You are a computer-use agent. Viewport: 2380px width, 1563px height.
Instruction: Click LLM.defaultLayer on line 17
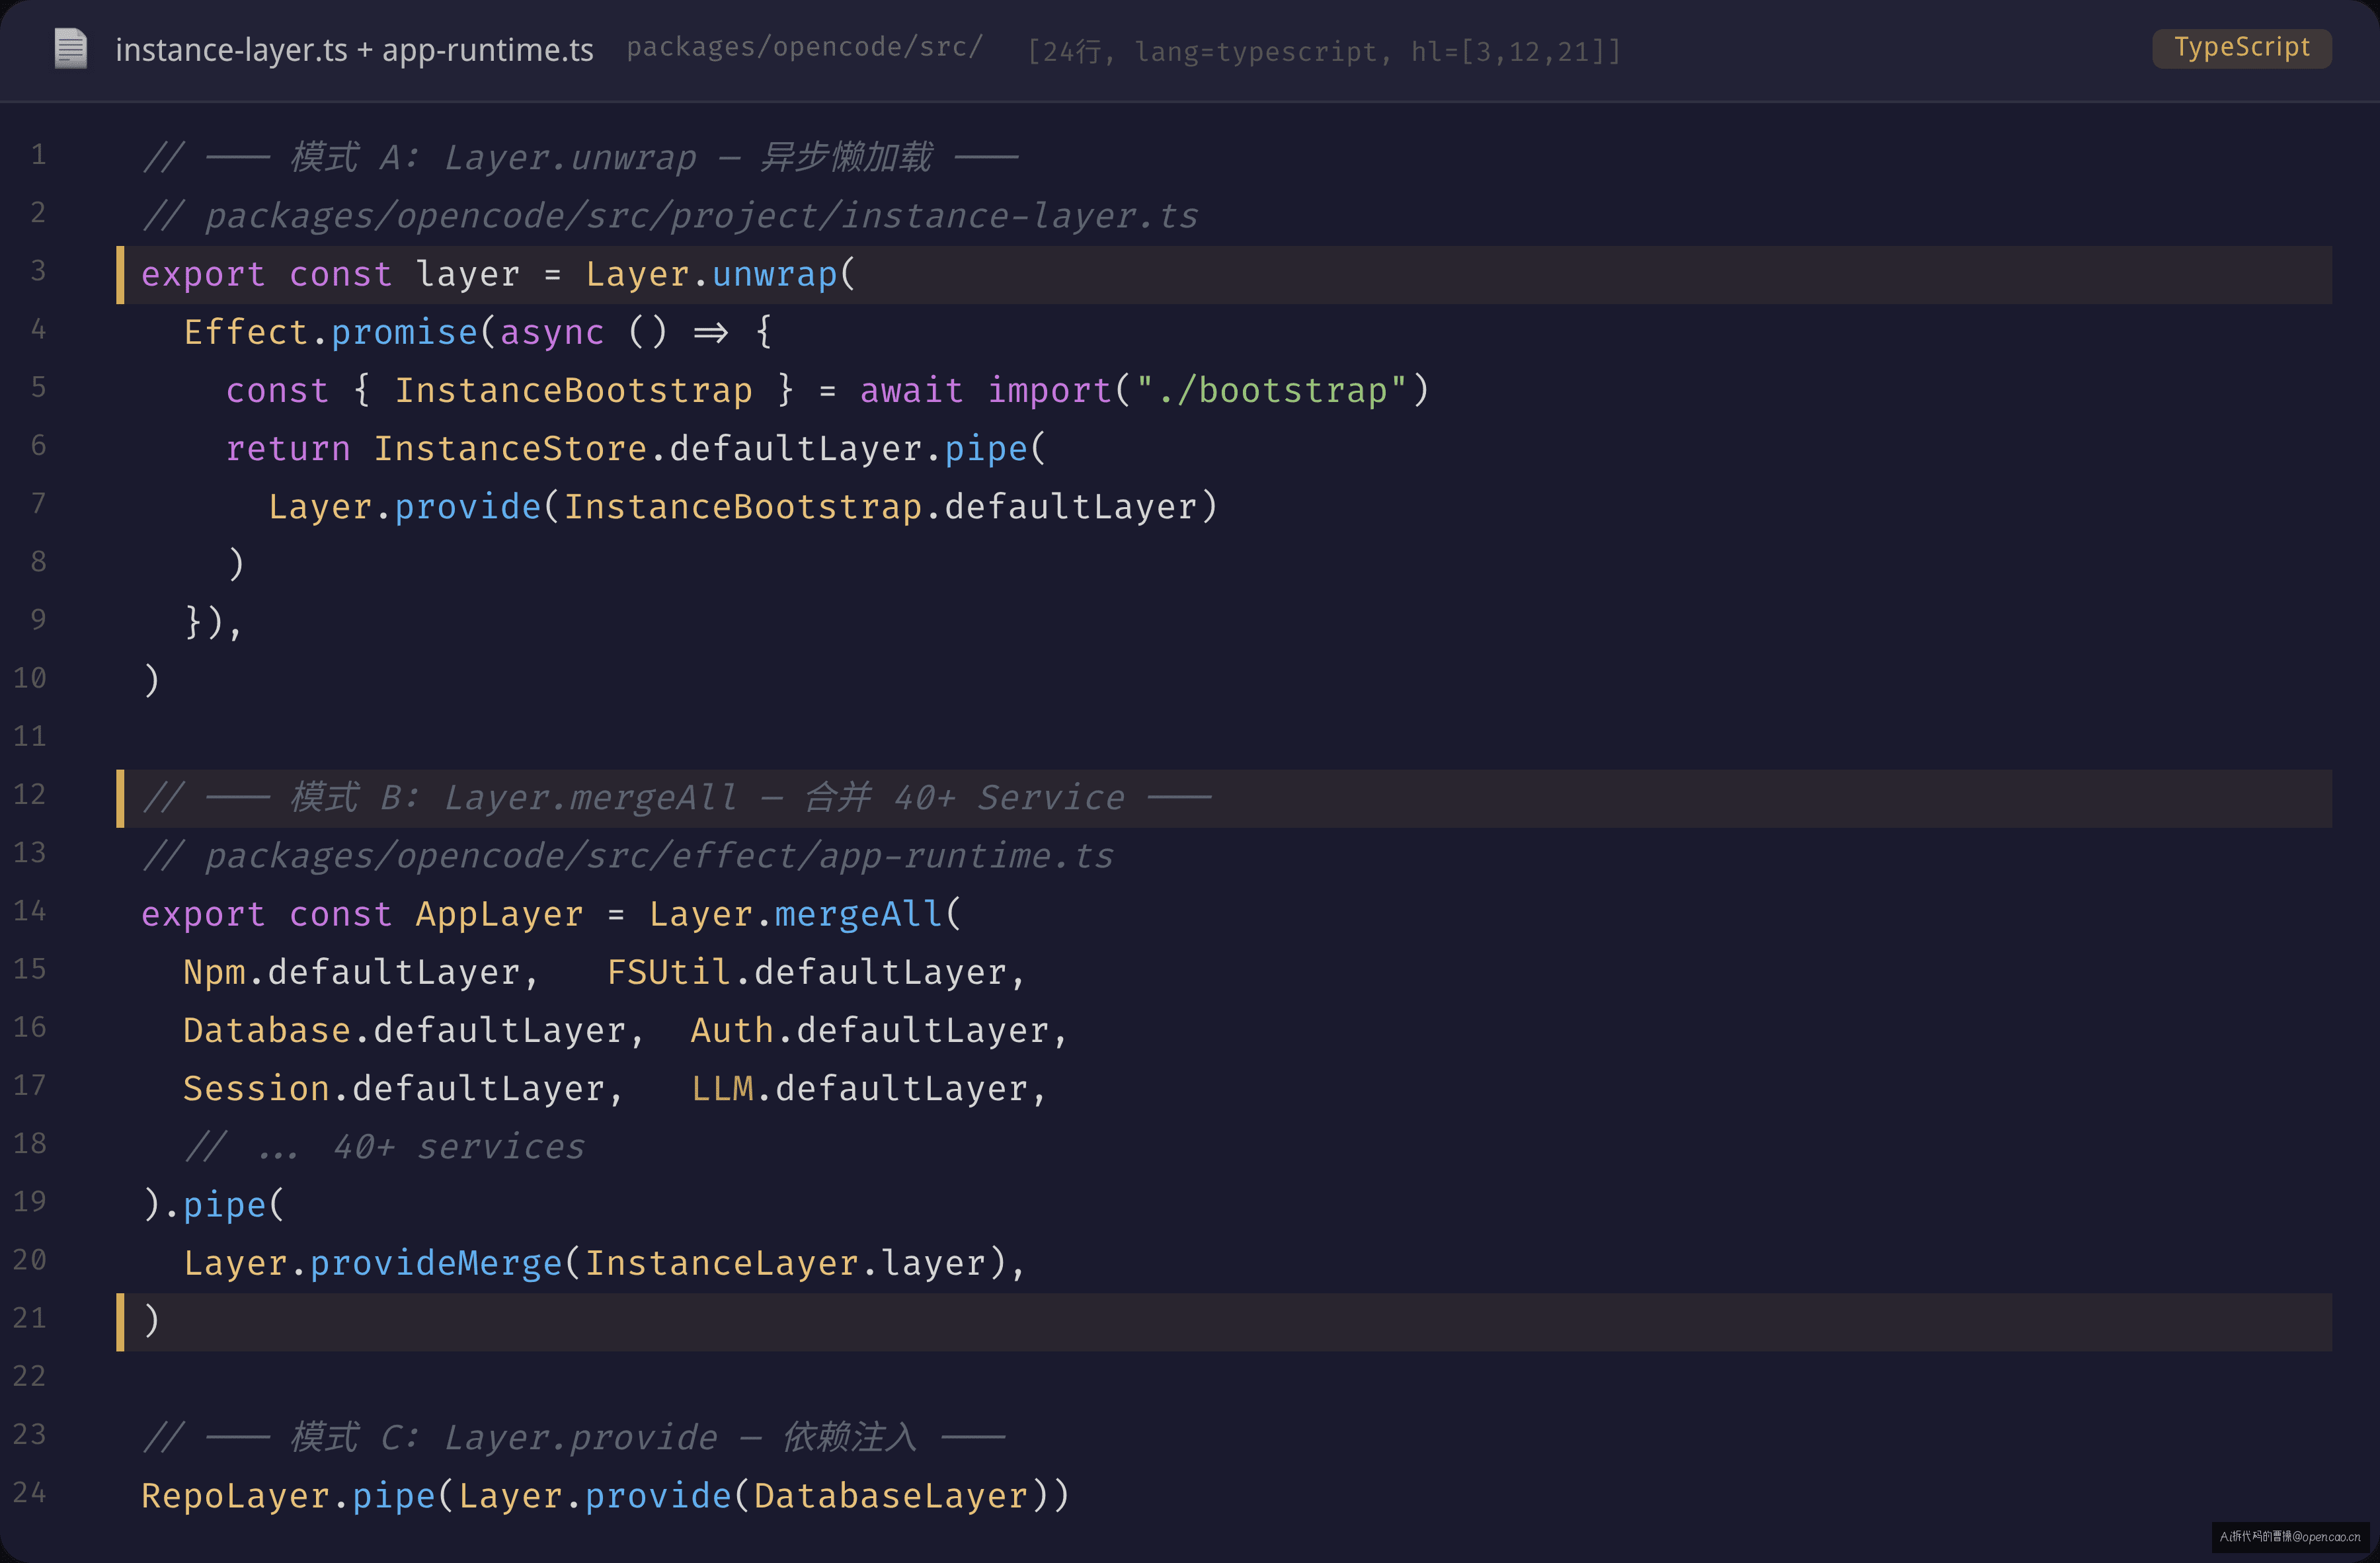[x=860, y=1088]
